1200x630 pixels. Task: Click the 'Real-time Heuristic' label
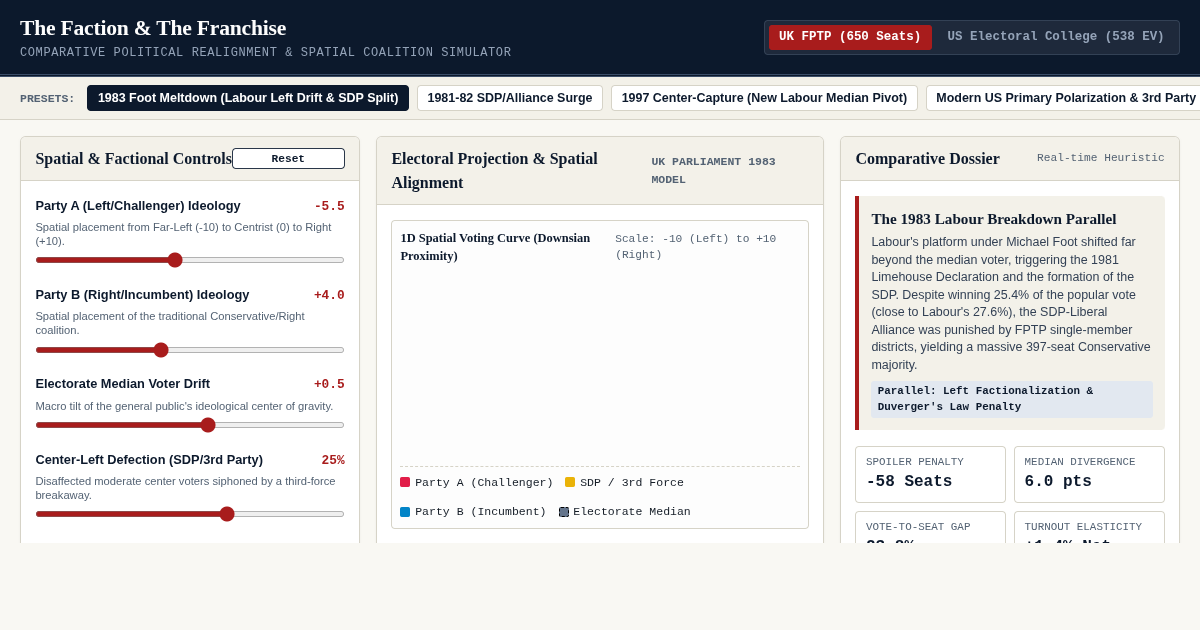[1101, 158]
